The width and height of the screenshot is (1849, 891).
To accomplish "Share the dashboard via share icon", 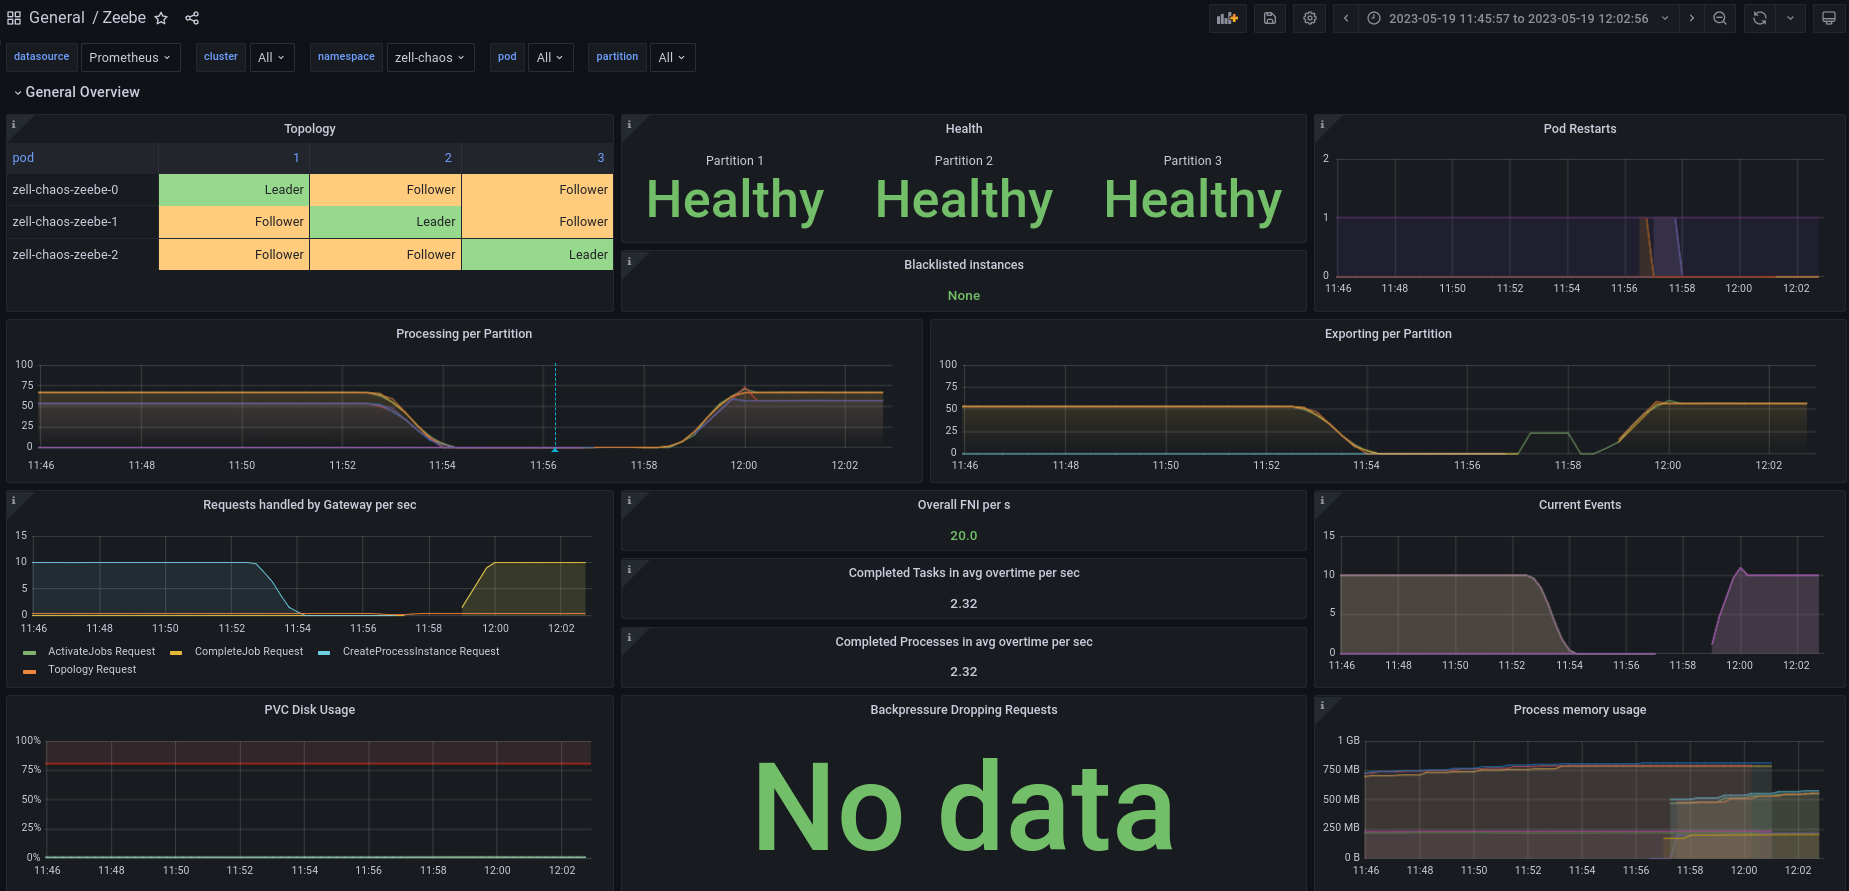I will pyautogui.click(x=192, y=18).
